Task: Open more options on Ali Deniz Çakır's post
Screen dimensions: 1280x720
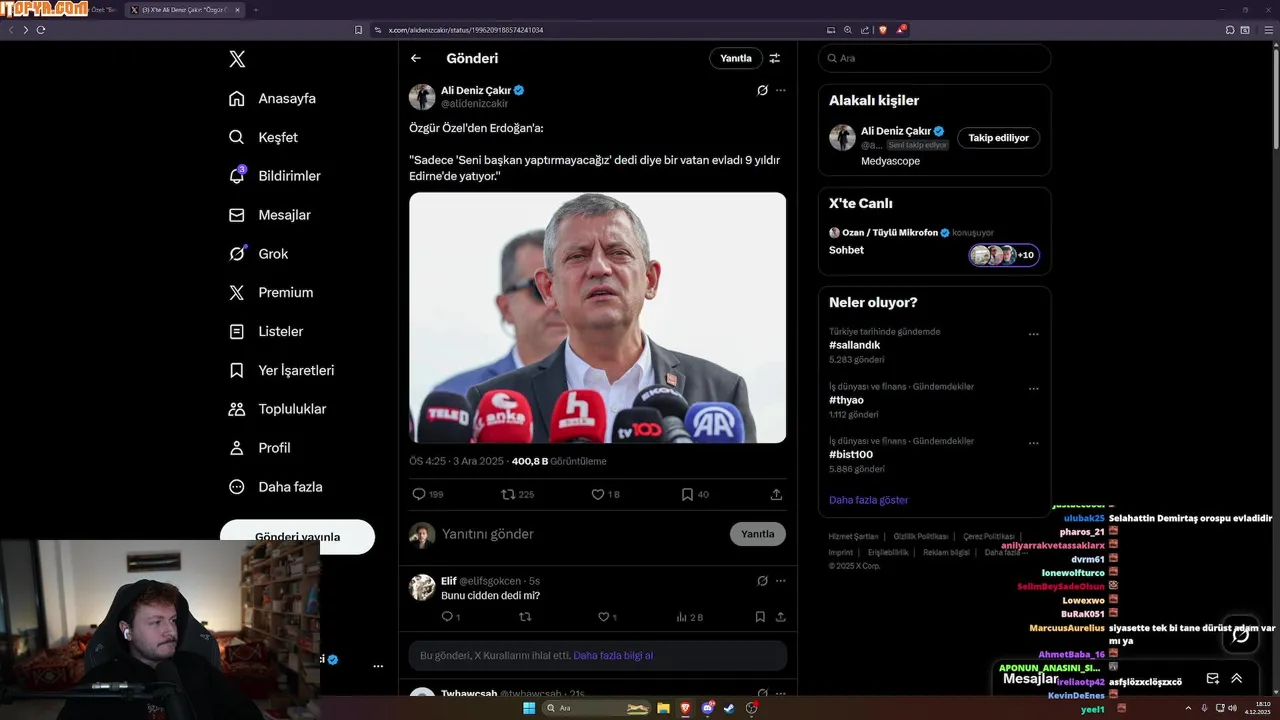Action: [781, 90]
